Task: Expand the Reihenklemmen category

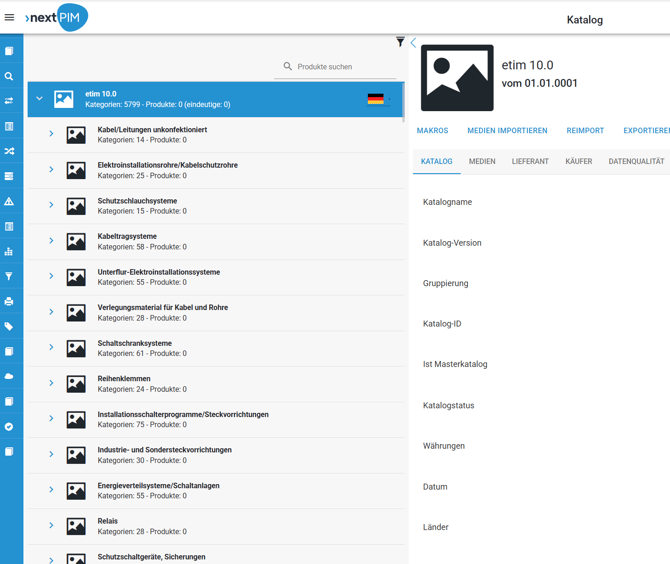Action: pos(51,383)
